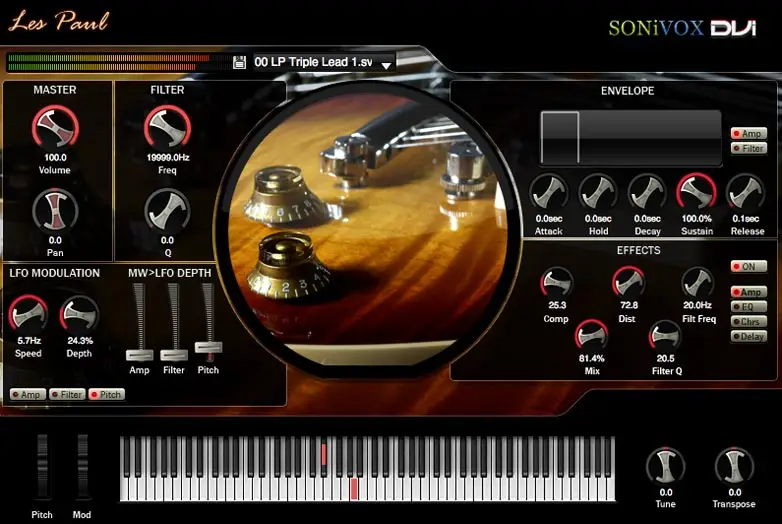This screenshot has width=782, height=524.
Task: Click the Envelope Hold knob
Action: [598, 193]
